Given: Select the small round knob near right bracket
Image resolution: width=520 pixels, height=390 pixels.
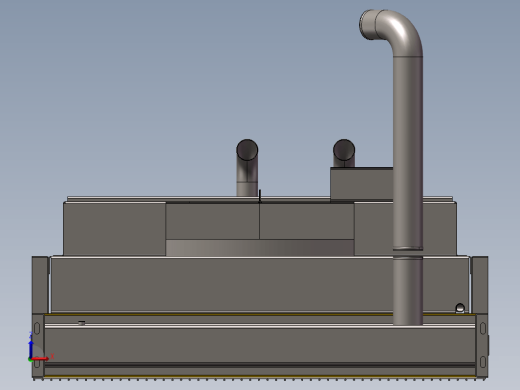Looking at the screenshot, I should tap(460, 308).
